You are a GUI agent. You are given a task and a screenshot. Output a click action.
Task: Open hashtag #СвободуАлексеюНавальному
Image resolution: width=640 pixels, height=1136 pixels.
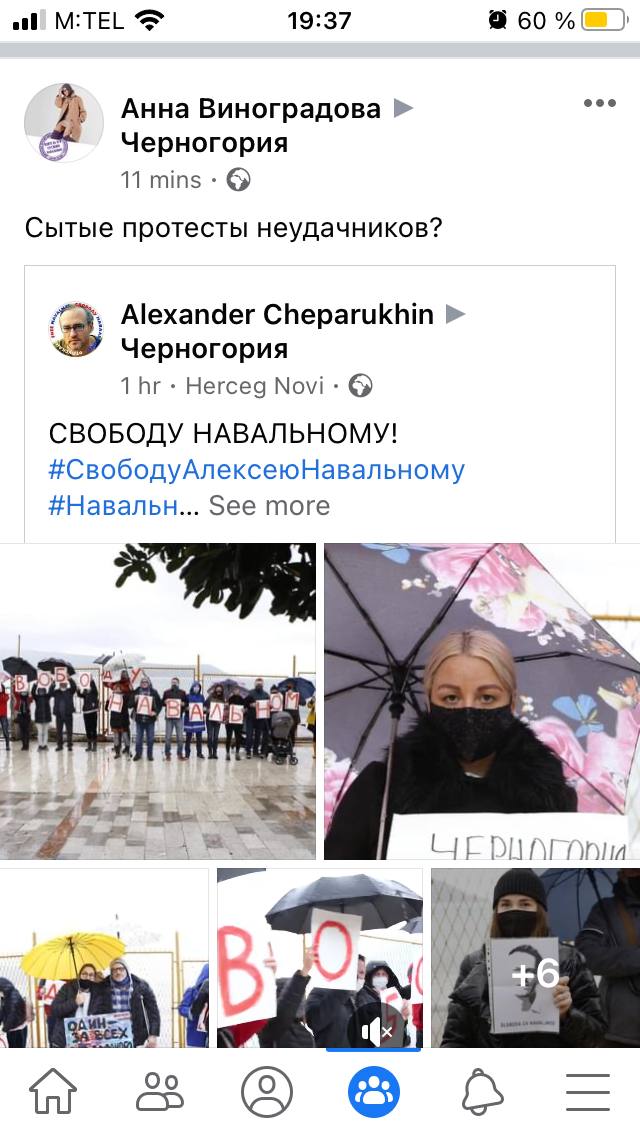coord(257,469)
